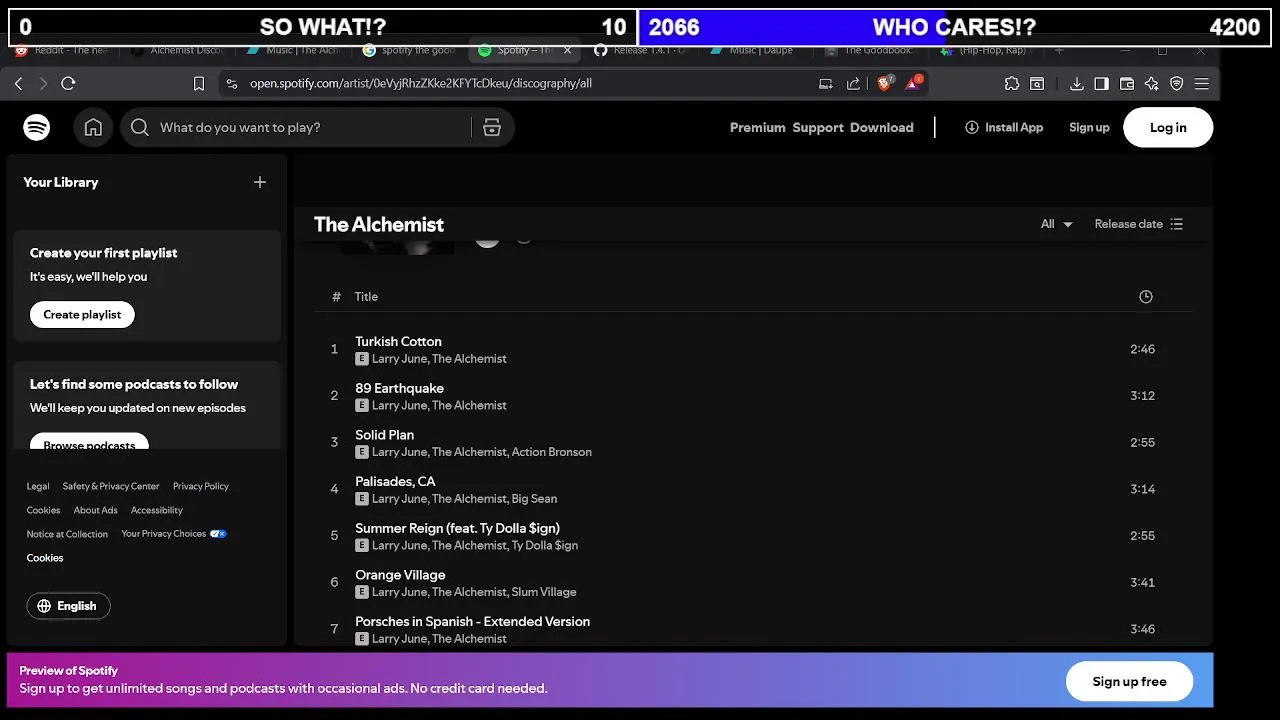Open the Accessibility footer link

coord(157,510)
